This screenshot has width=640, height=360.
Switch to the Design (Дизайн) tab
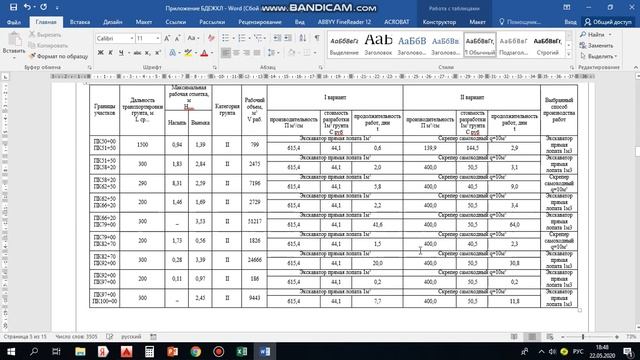[113, 22]
